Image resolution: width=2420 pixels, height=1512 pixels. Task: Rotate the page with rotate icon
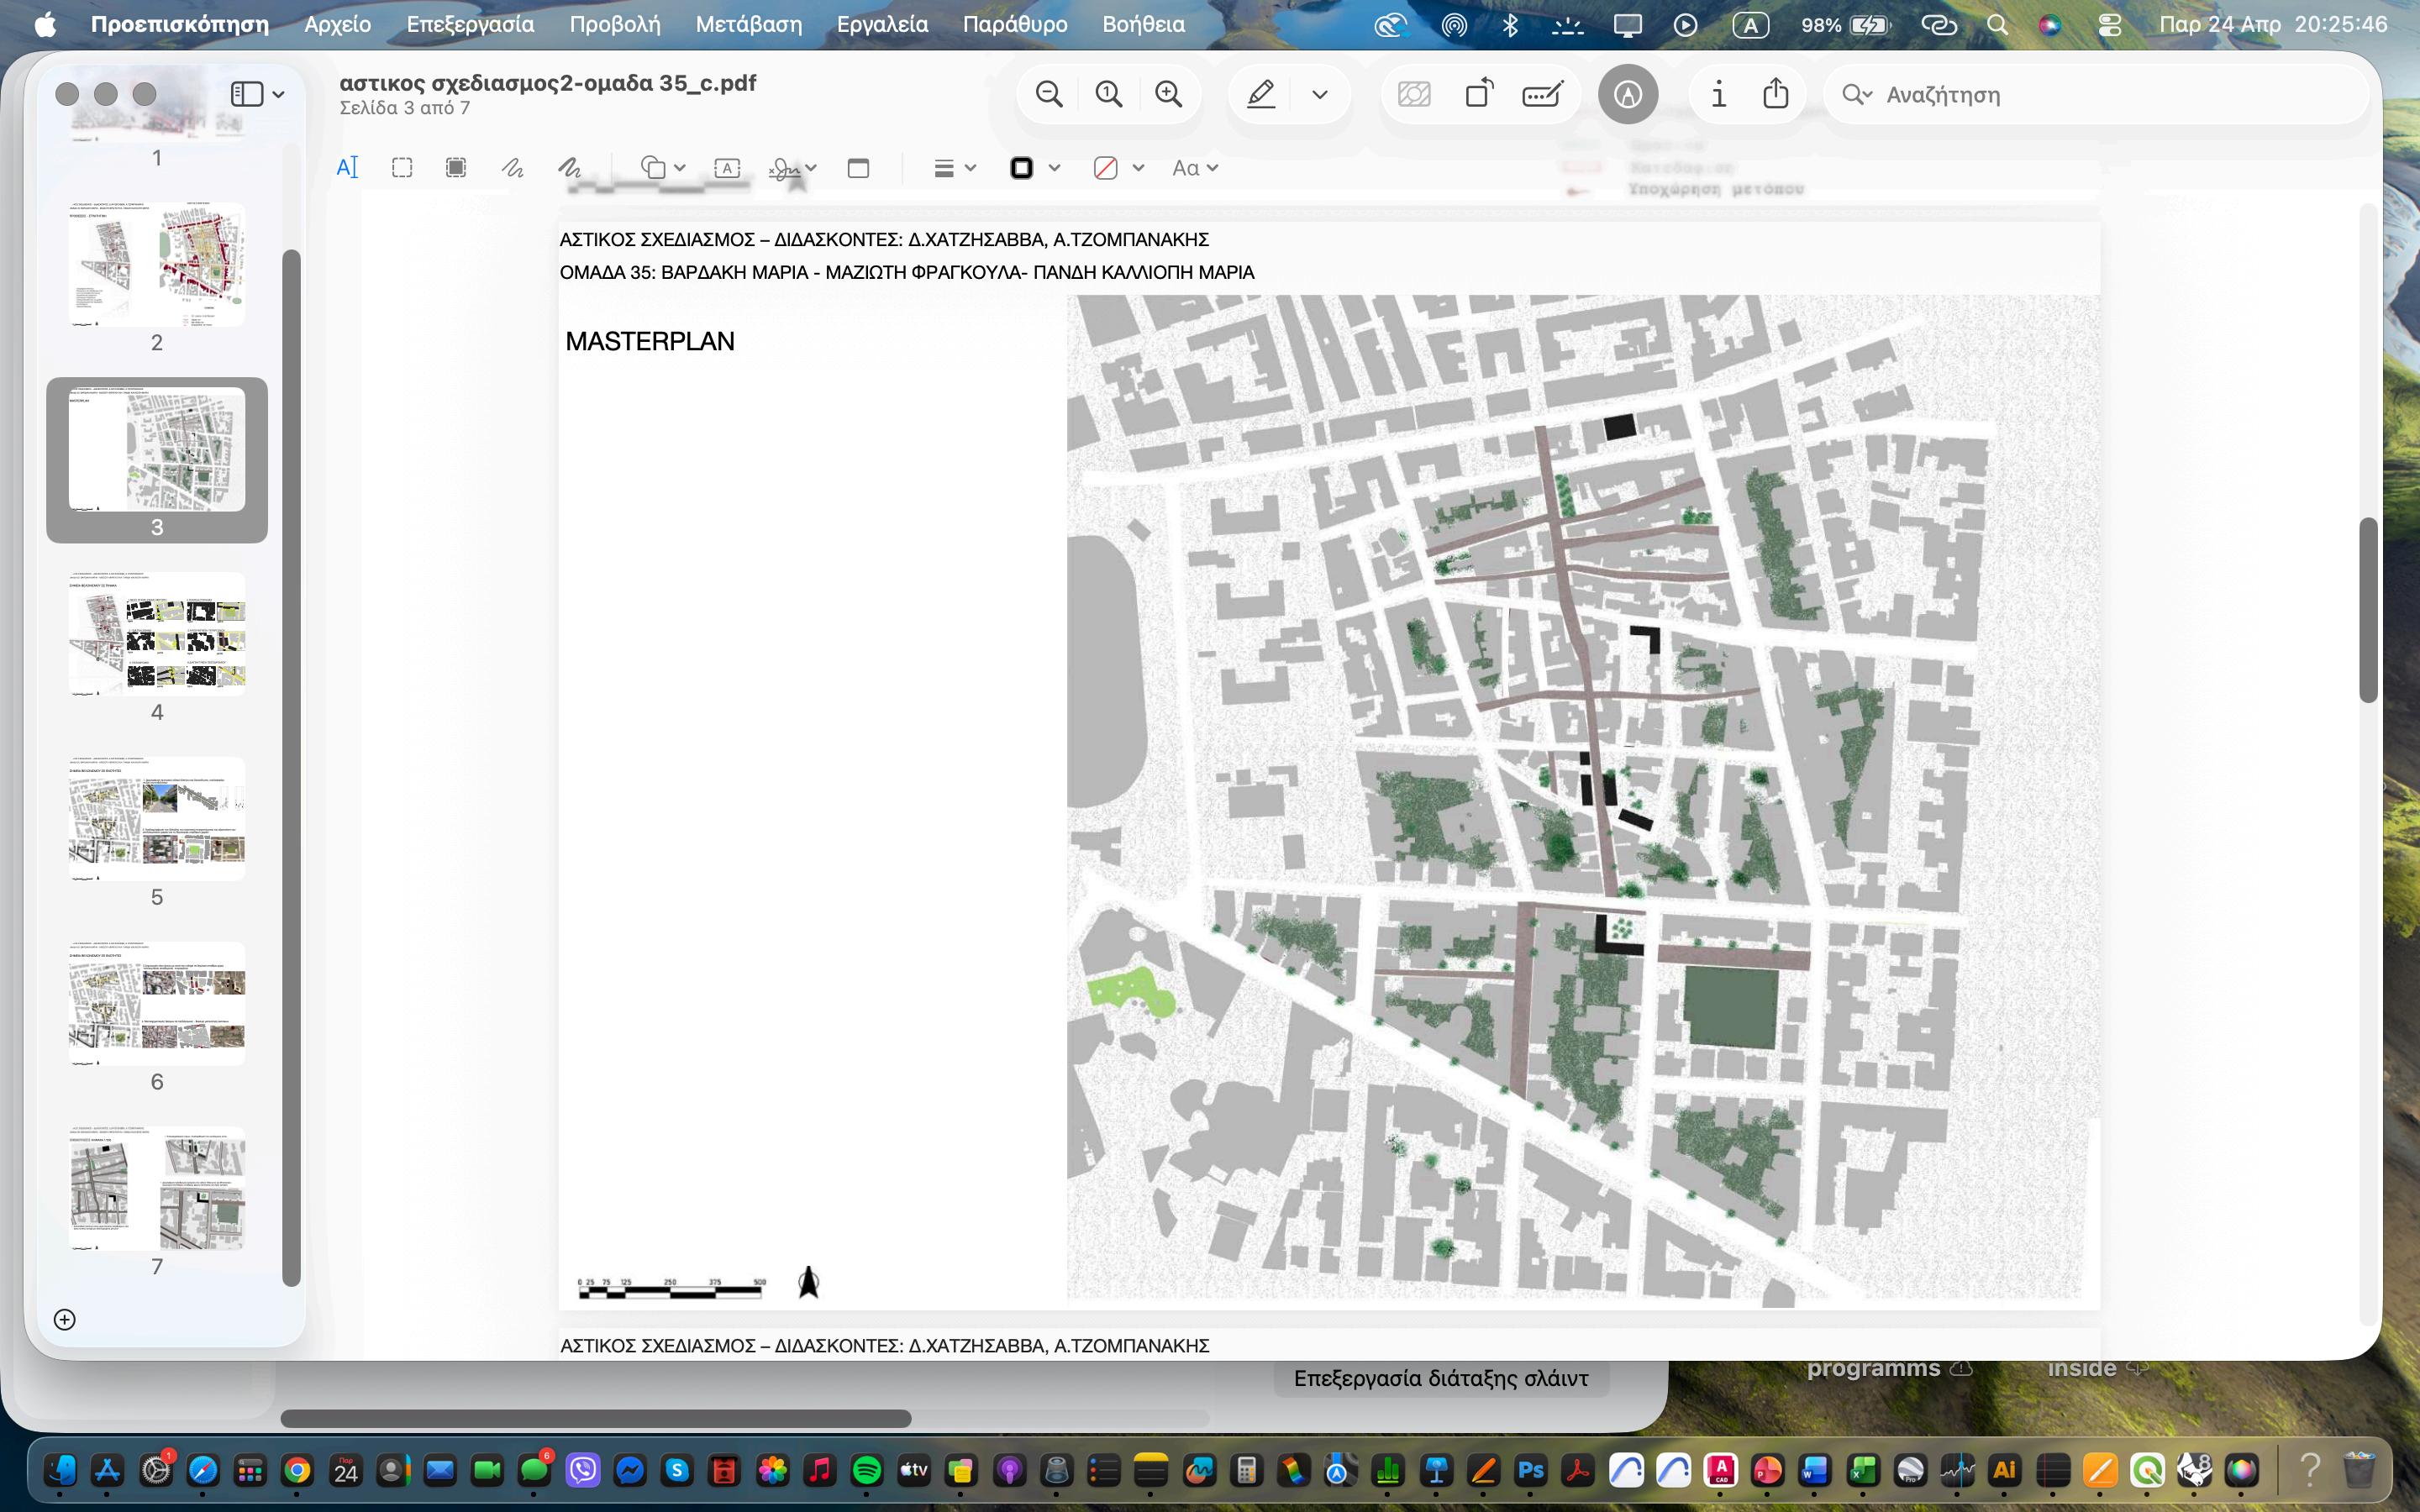(x=1479, y=94)
